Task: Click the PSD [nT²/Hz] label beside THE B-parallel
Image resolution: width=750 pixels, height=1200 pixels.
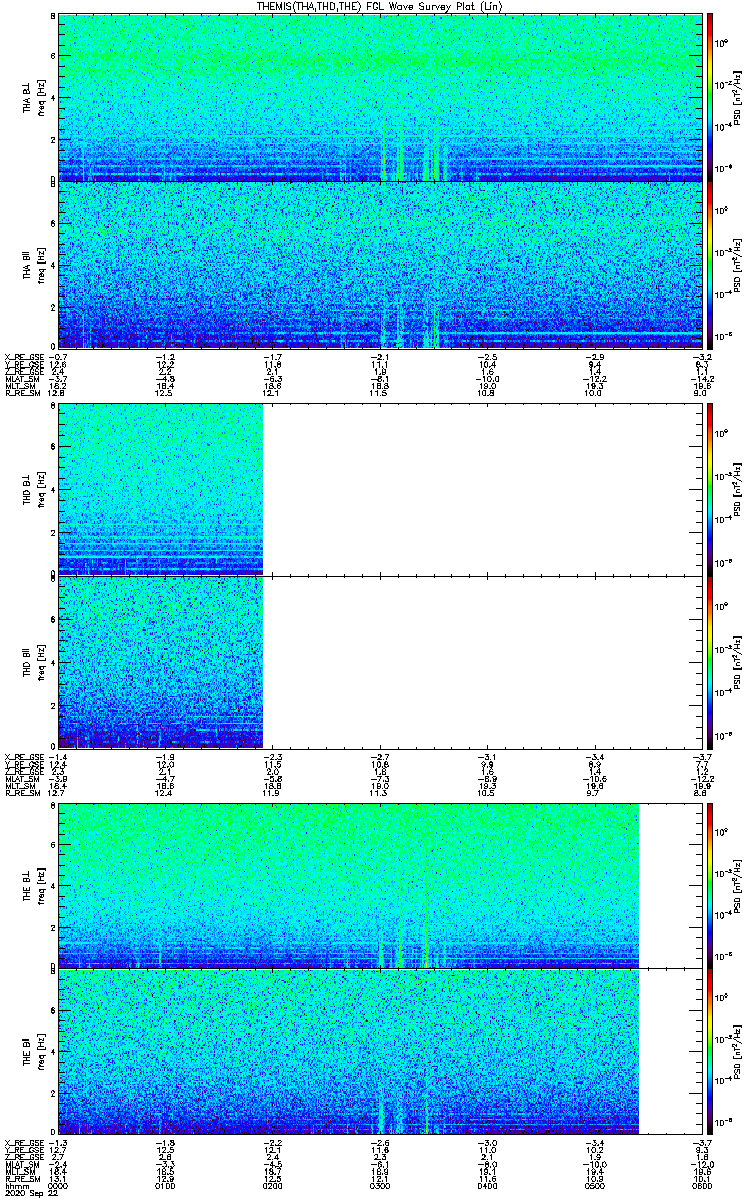Action: (x=737, y=1054)
